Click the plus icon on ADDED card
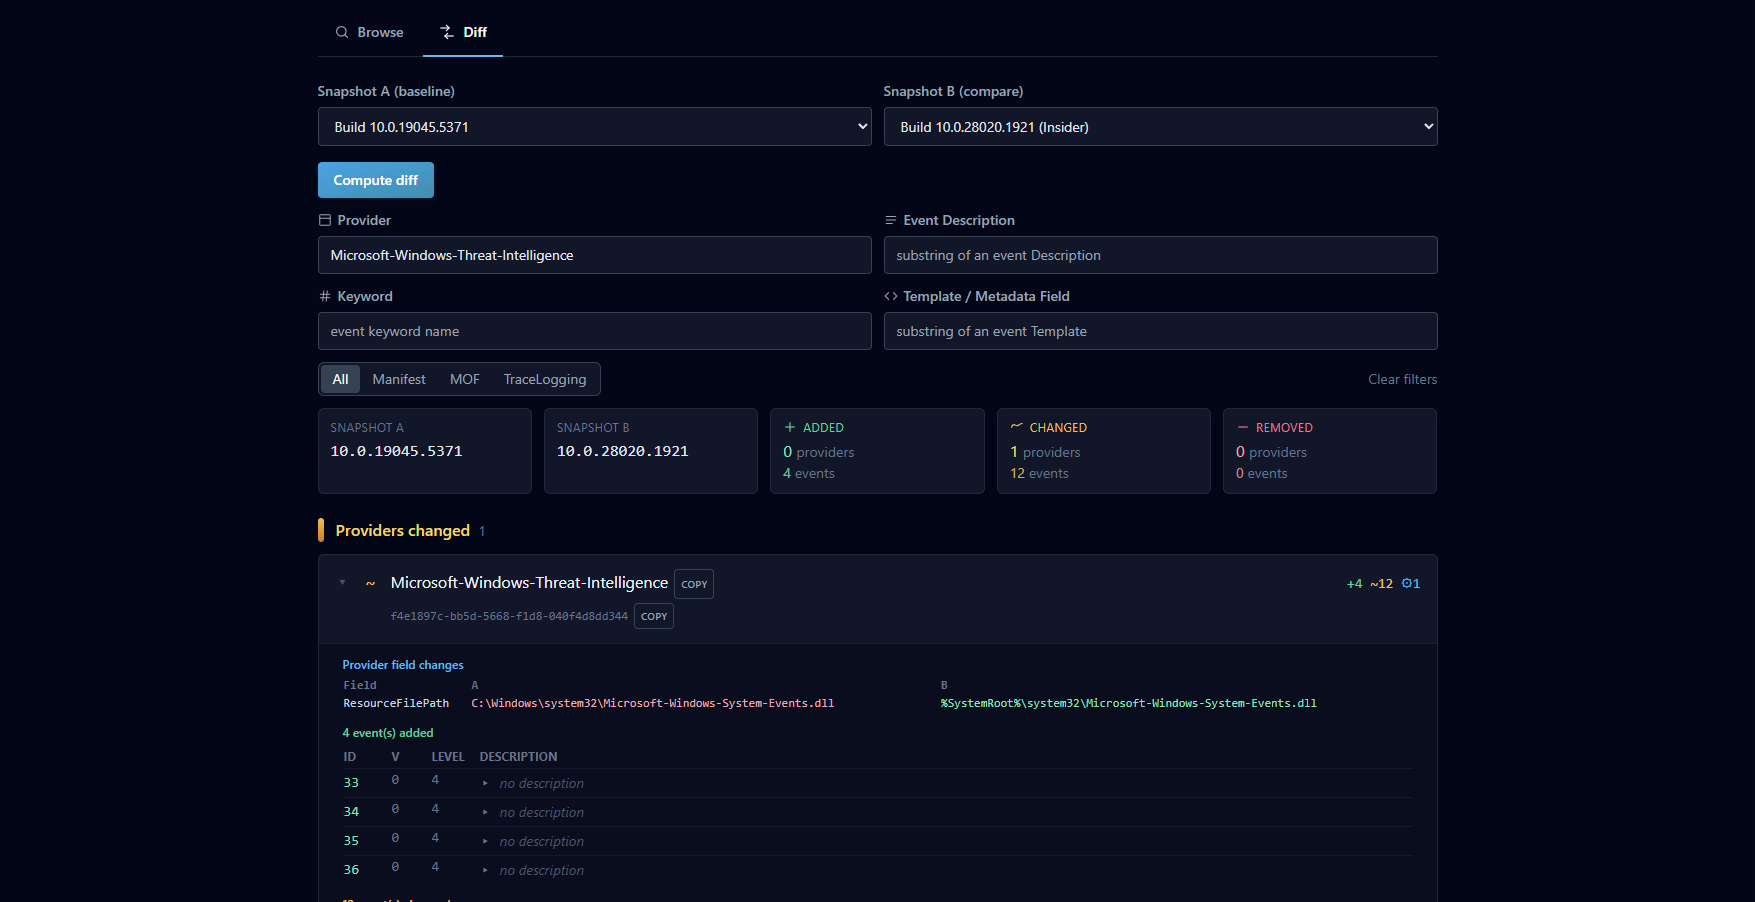Image resolution: width=1755 pixels, height=902 pixels. tap(790, 427)
